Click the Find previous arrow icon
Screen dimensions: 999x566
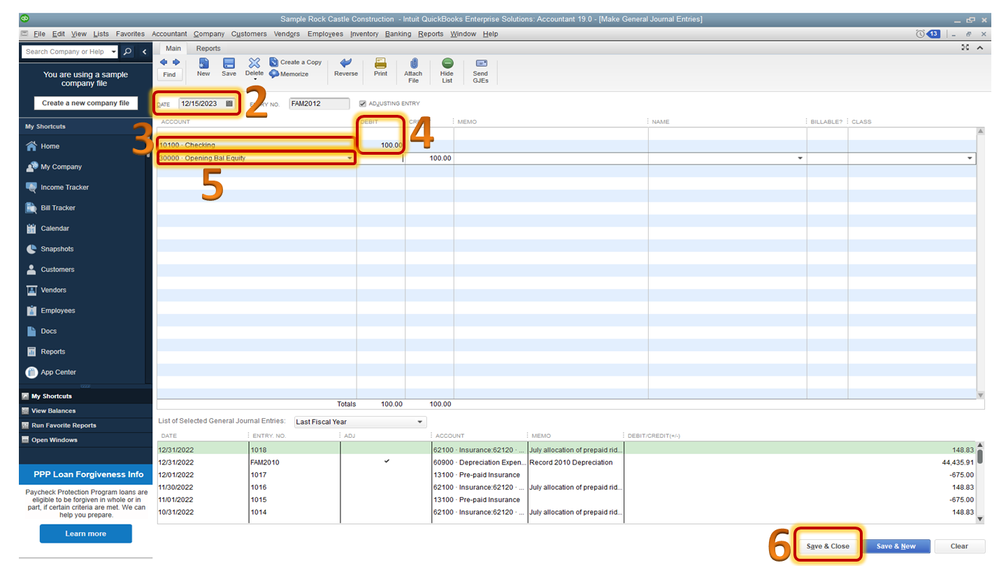tap(164, 62)
